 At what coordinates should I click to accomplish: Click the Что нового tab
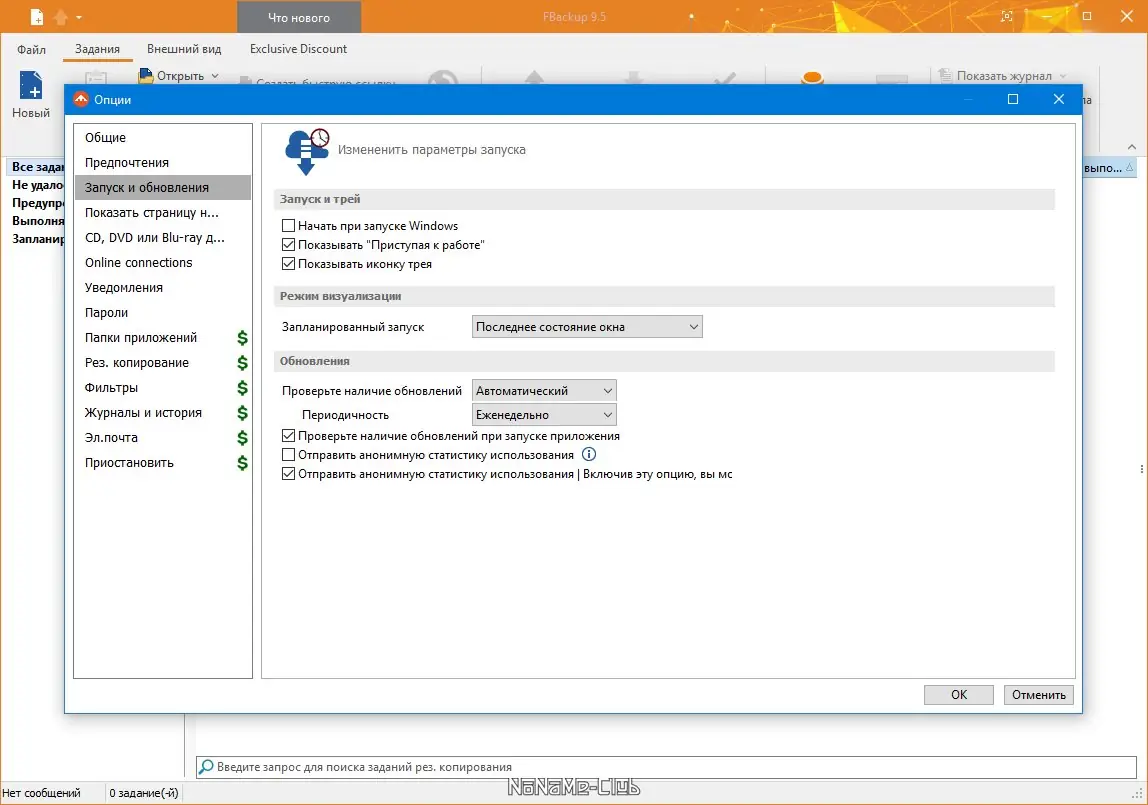(299, 17)
